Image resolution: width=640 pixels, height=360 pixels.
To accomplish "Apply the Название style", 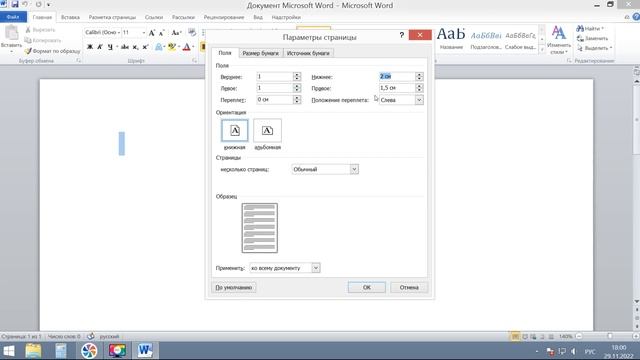I will point(451,38).
